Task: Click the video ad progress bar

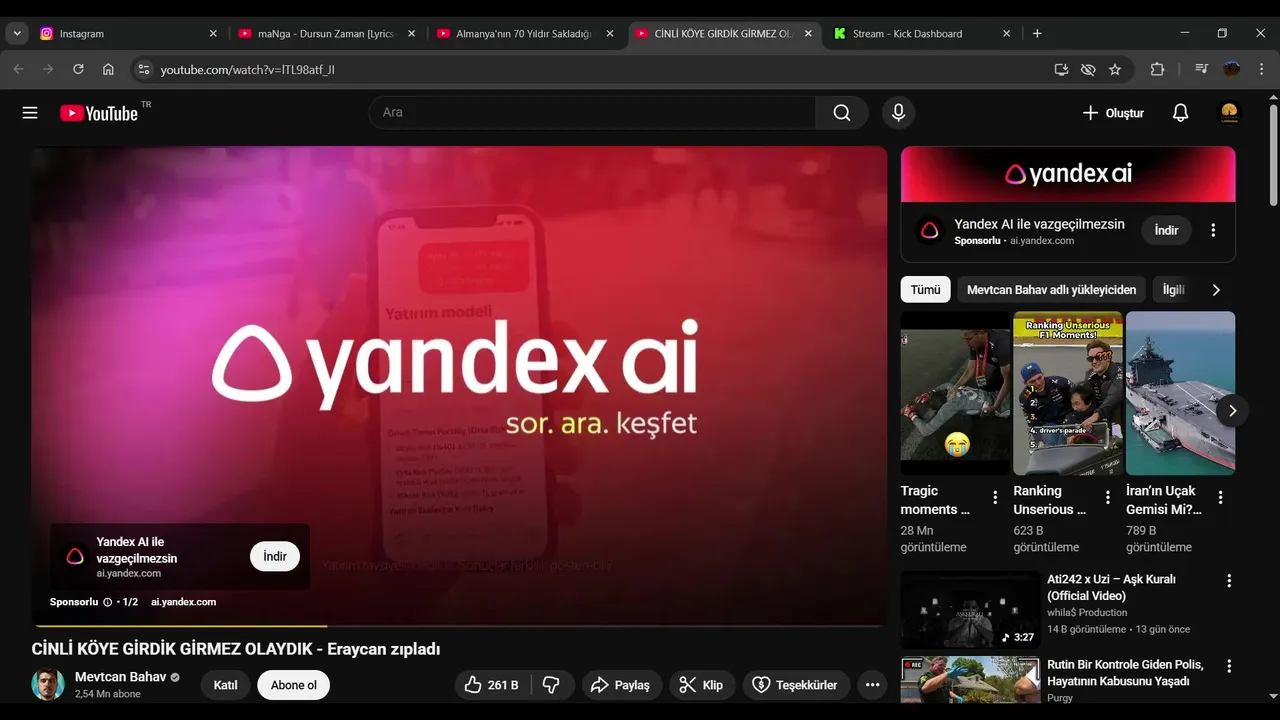Action: coord(459,627)
